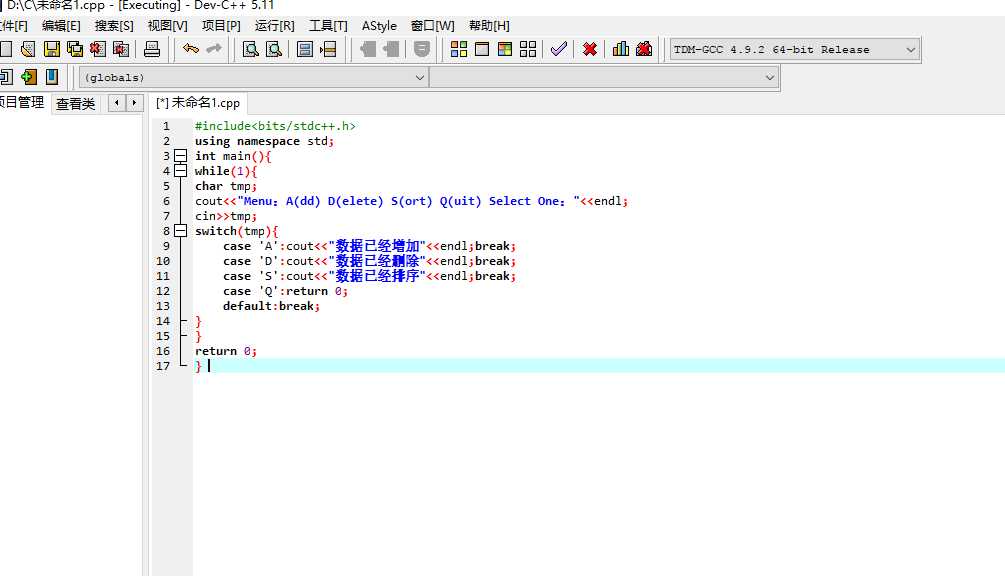Open the TDM-GCC compiler selection dropdown
1005x576 pixels.
pos(910,49)
